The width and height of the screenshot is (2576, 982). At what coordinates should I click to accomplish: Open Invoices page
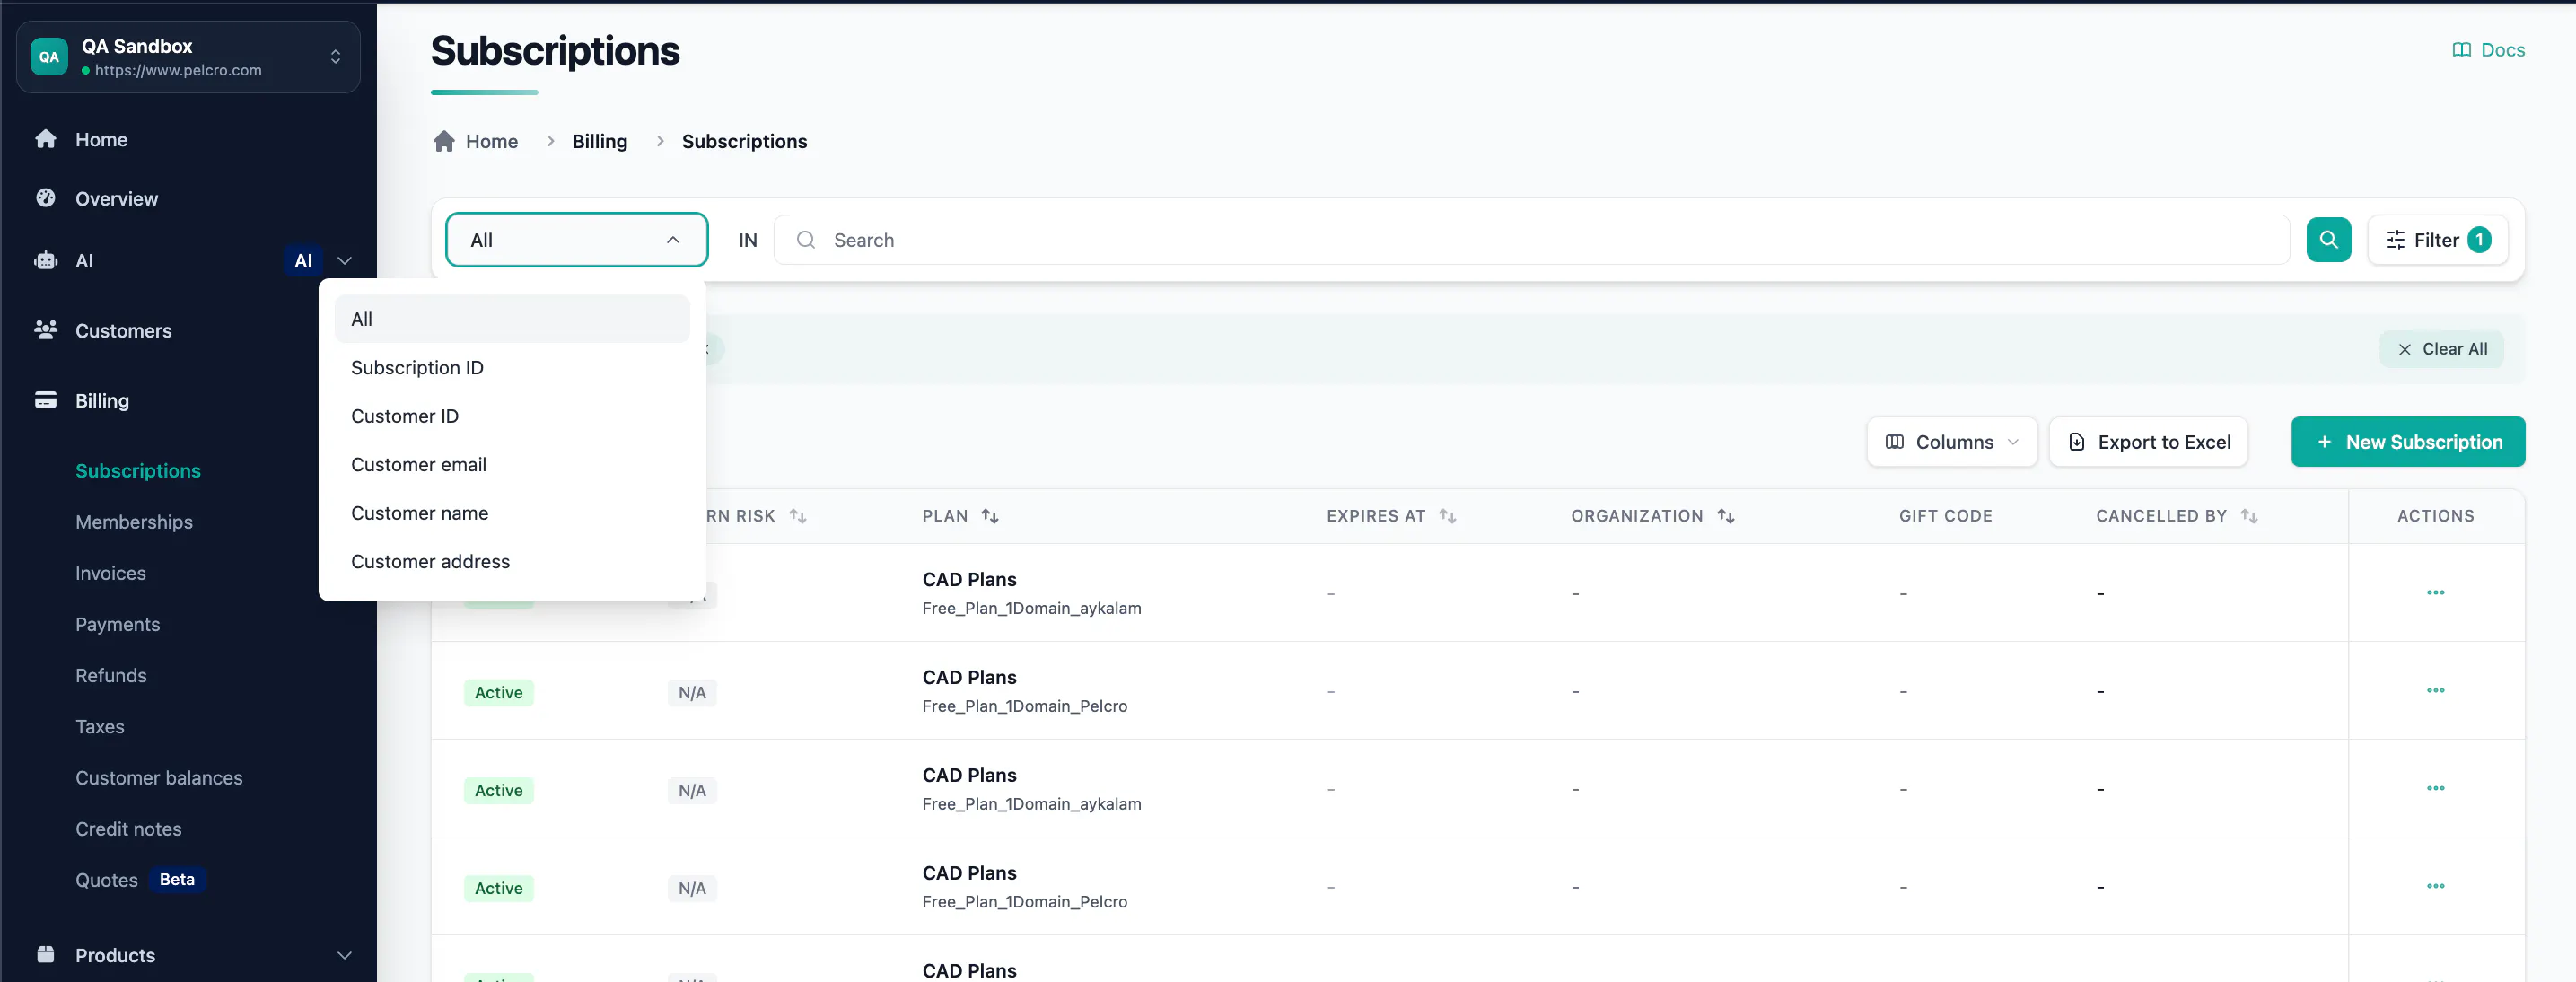(x=111, y=572)
